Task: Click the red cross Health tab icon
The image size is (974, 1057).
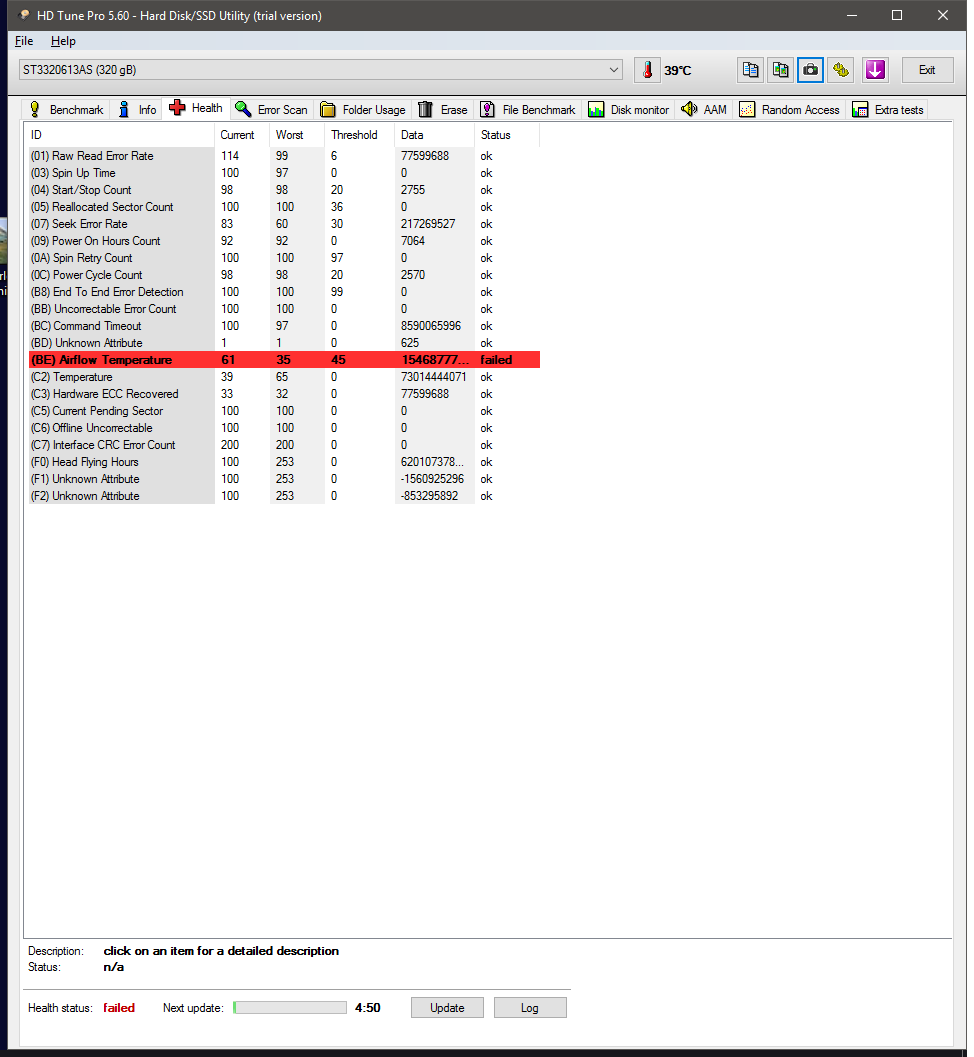Action: click(177, 108)
